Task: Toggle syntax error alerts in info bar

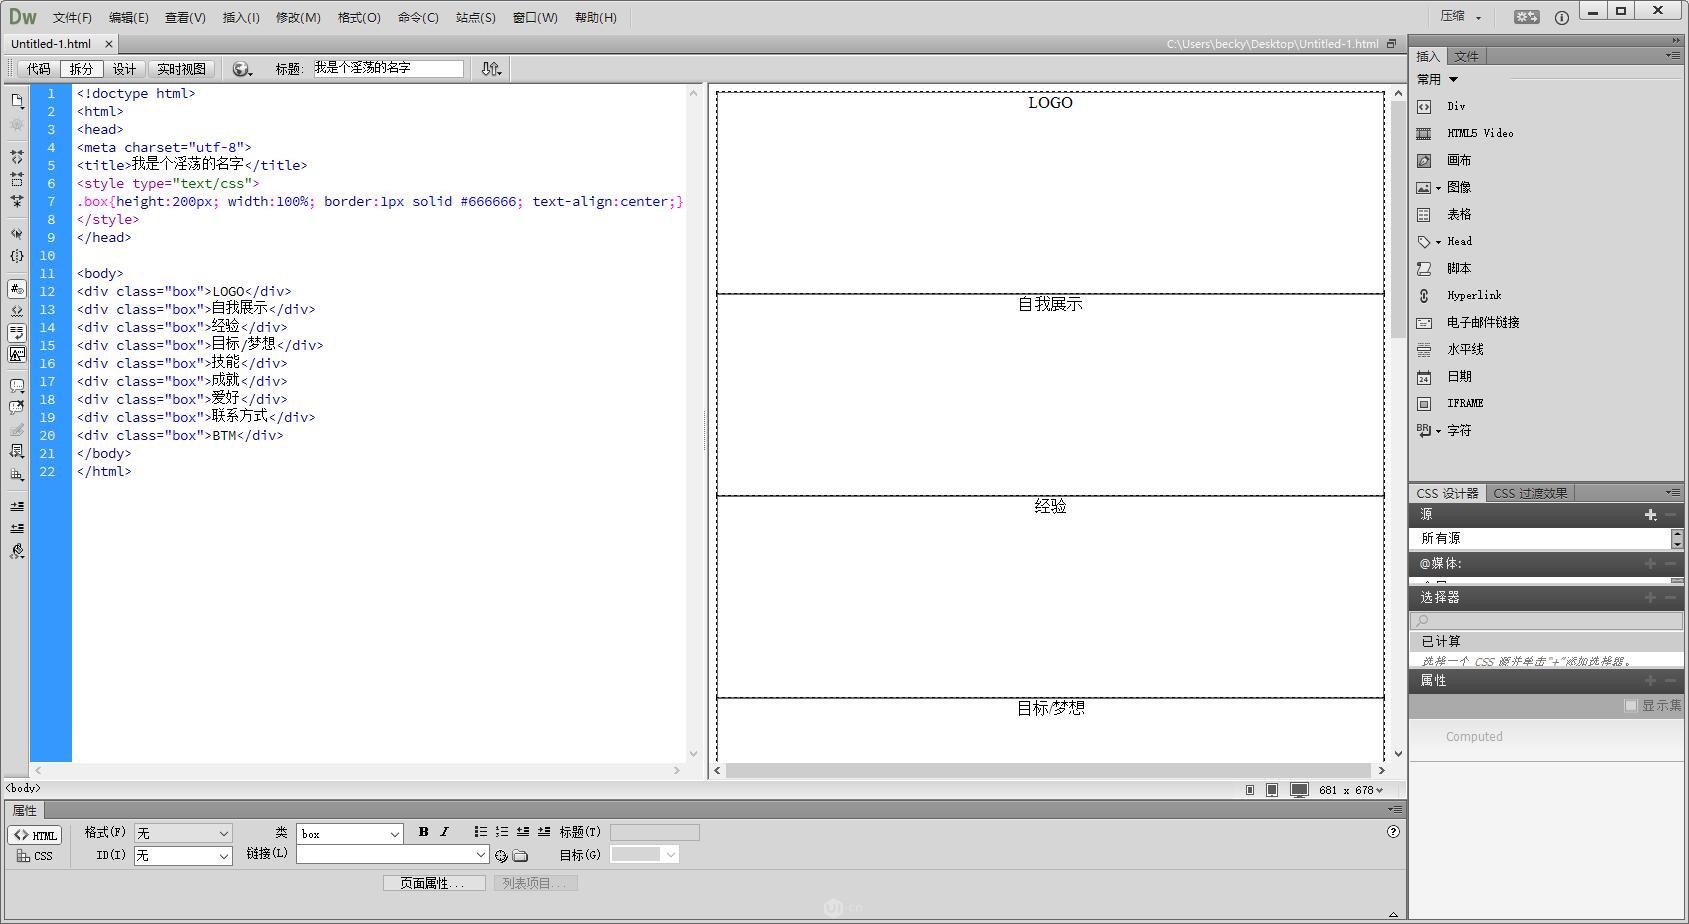Action: click(17, 354)
